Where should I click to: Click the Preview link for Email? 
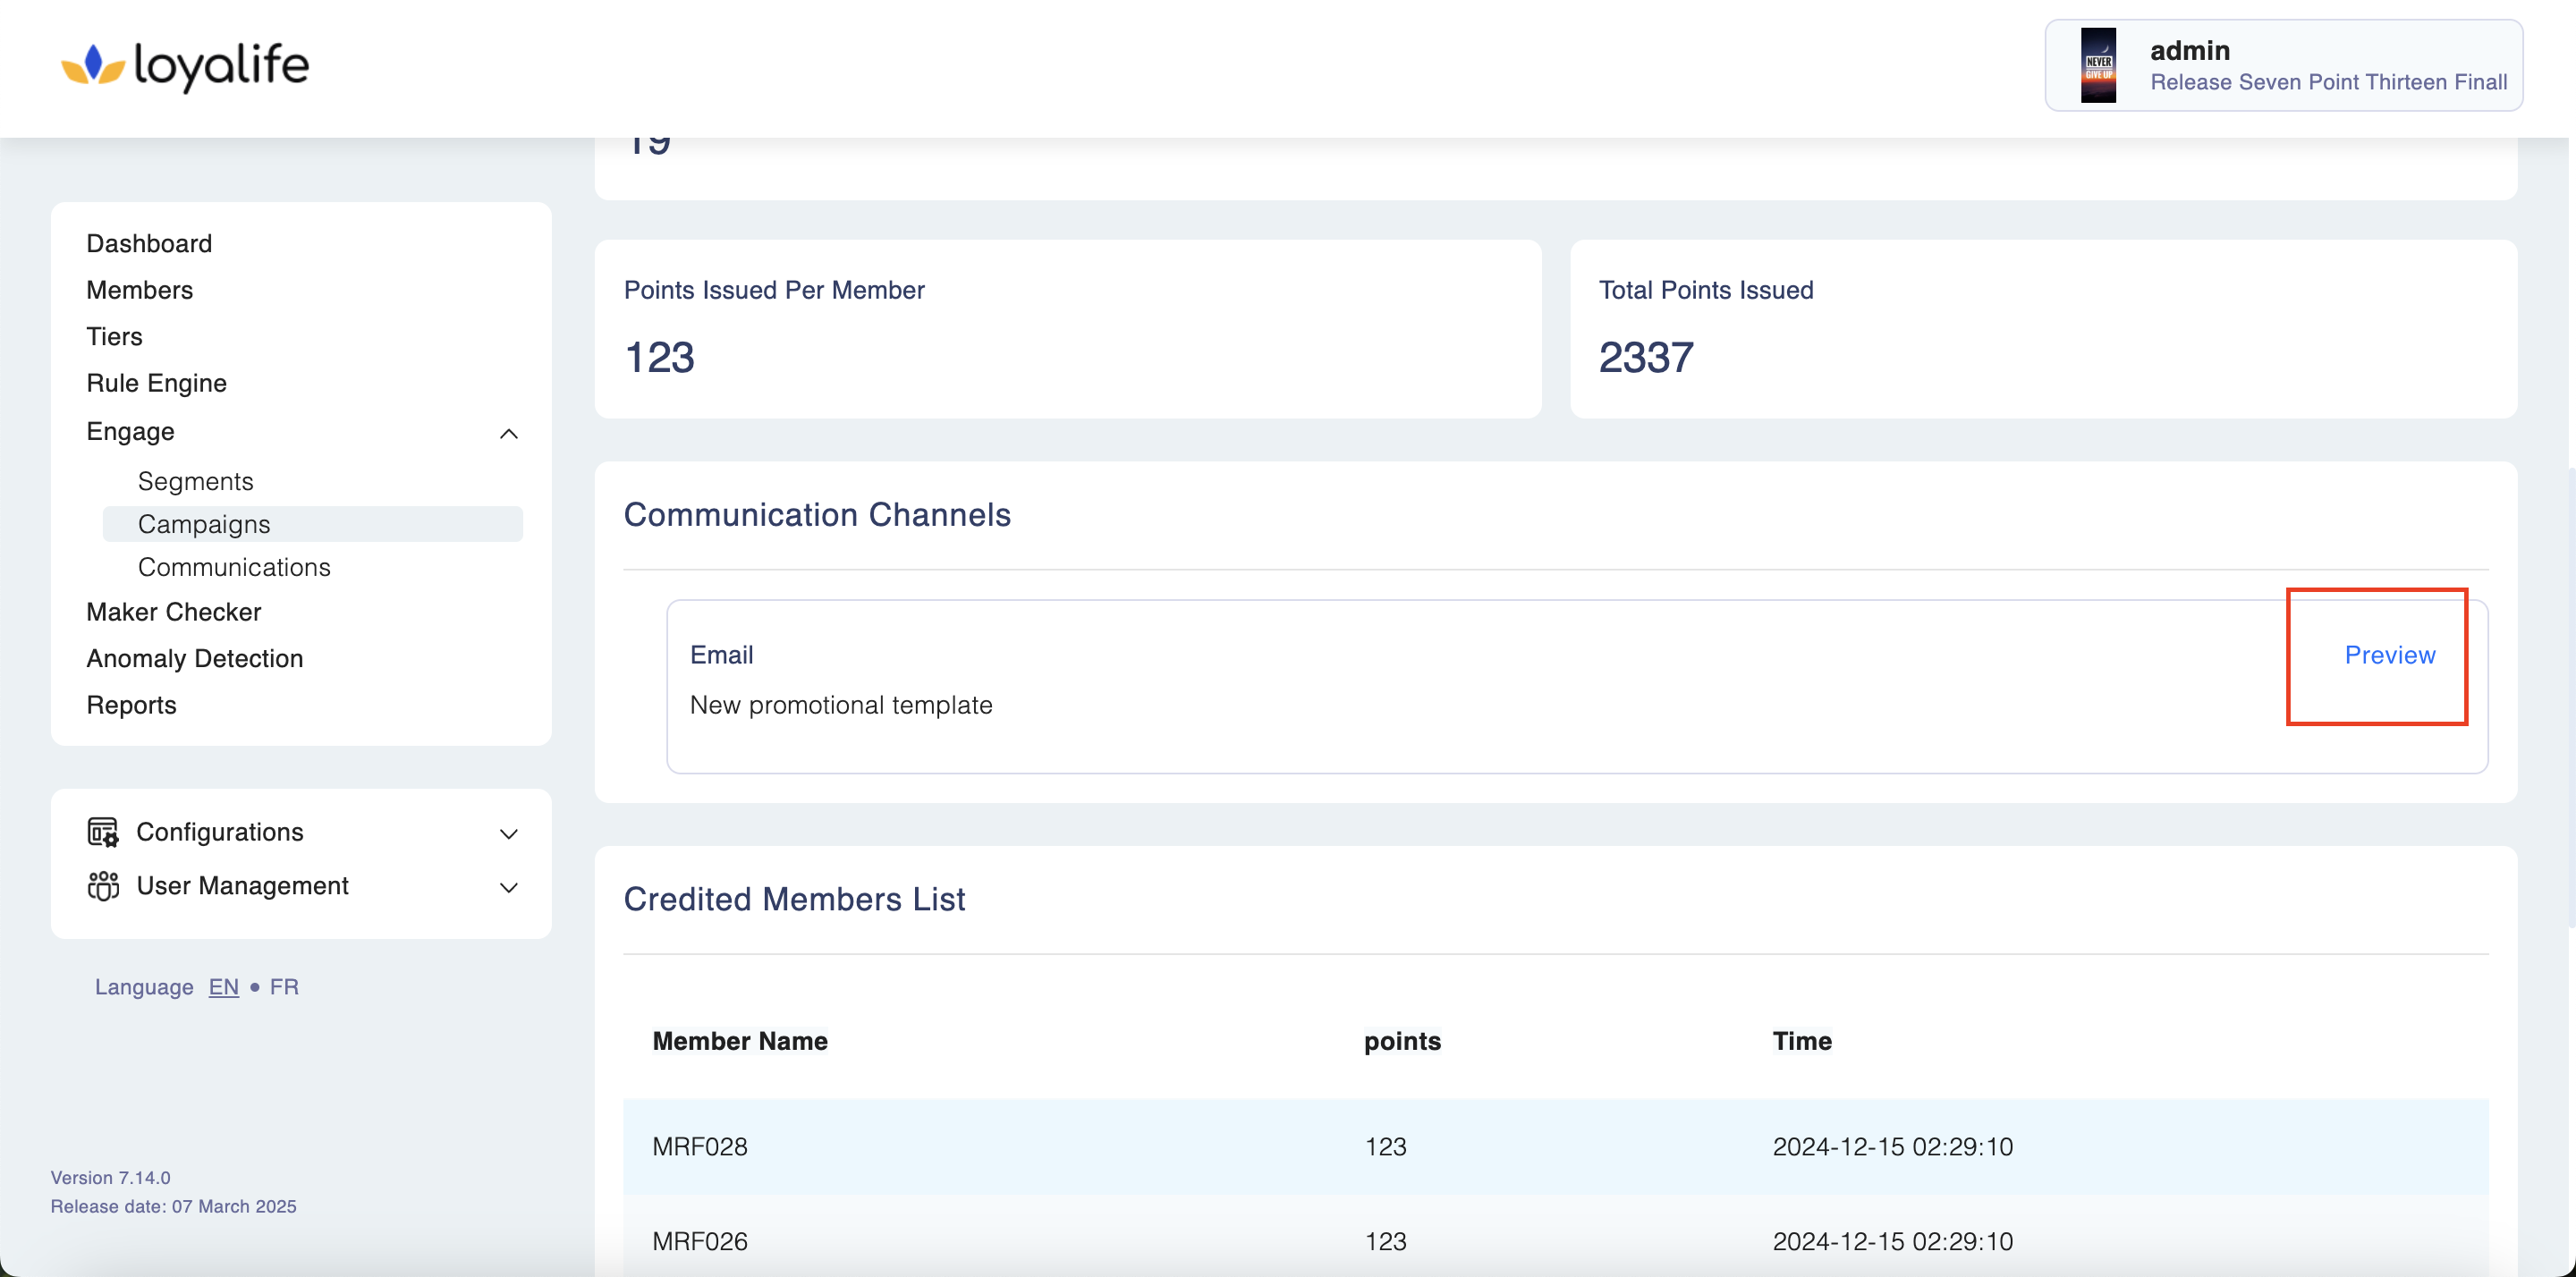(2389, 655)
